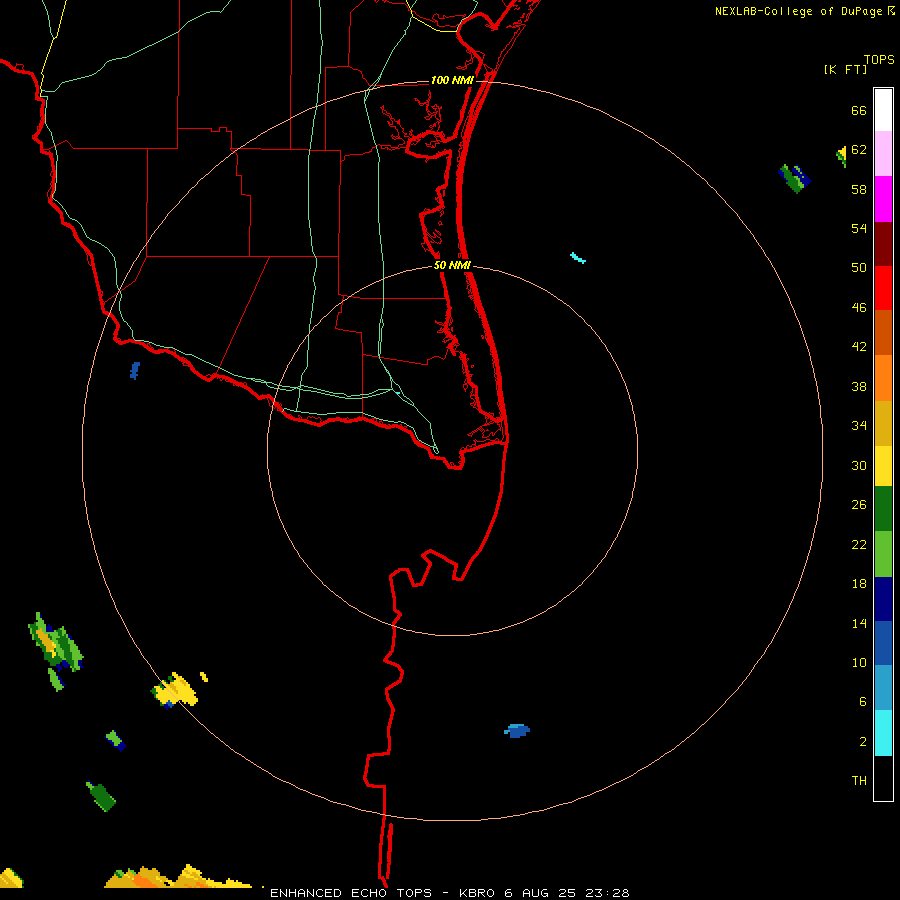
Task: Click the green and blue echo near legend
Action: pos(795,179)
